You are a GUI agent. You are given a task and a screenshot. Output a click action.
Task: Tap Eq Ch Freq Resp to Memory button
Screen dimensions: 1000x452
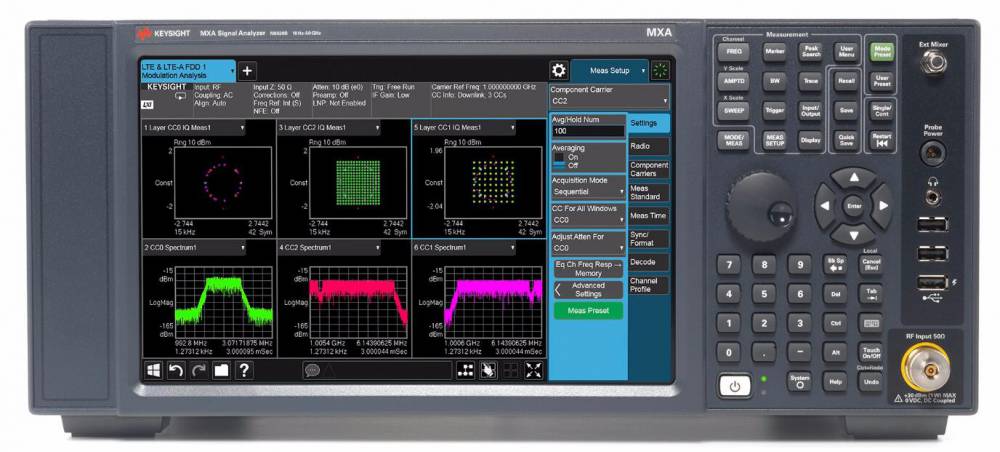tap(587, 268)
